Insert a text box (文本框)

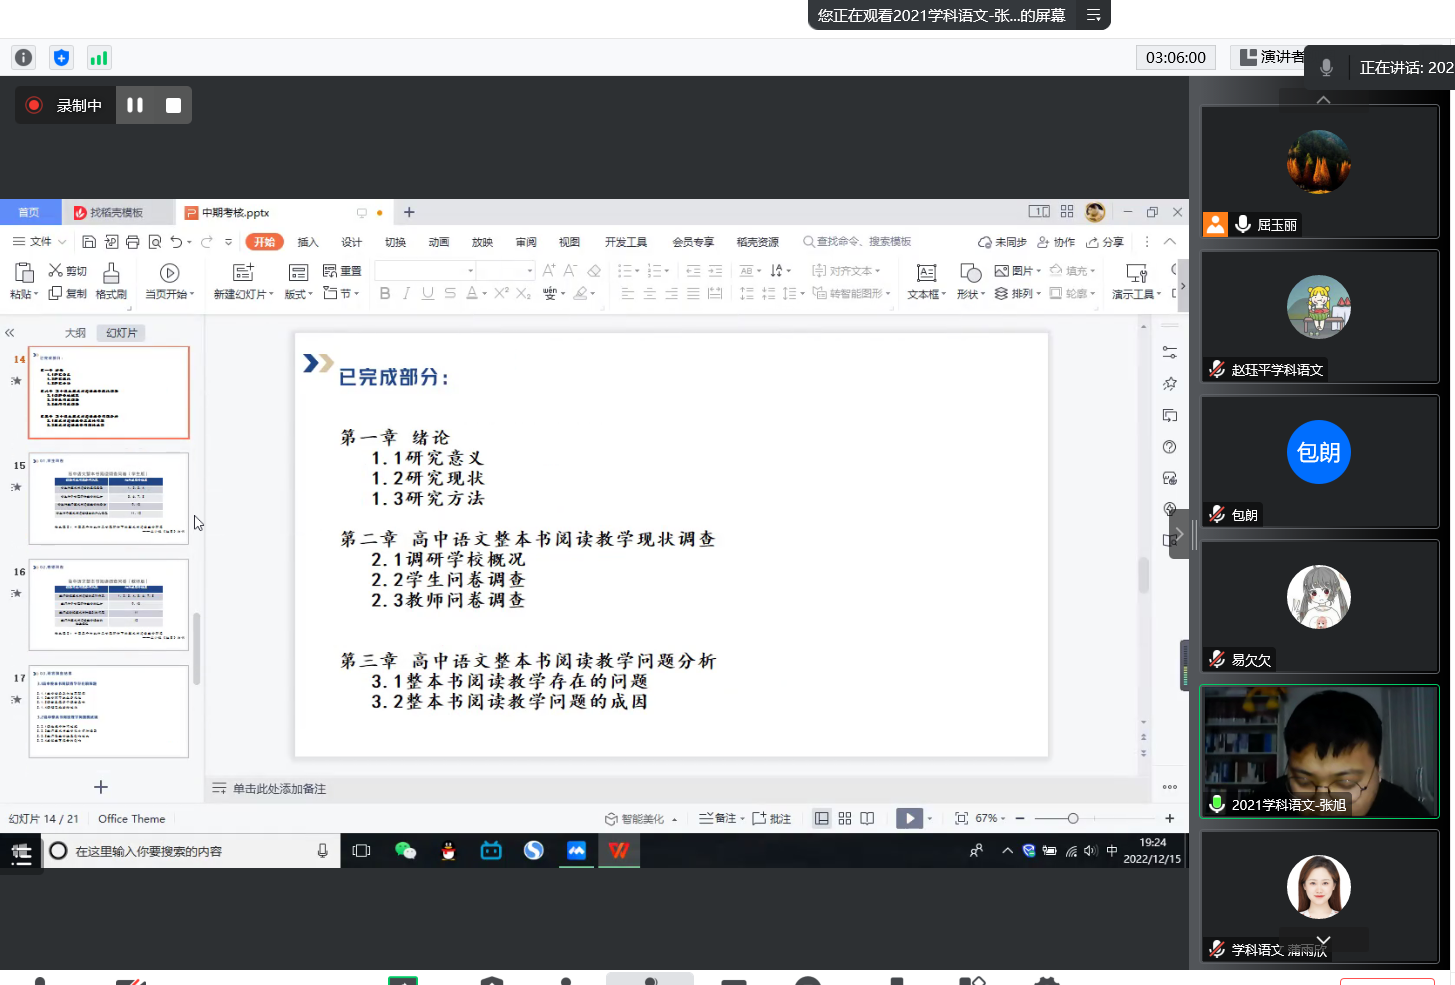click(x=926, y=281)
